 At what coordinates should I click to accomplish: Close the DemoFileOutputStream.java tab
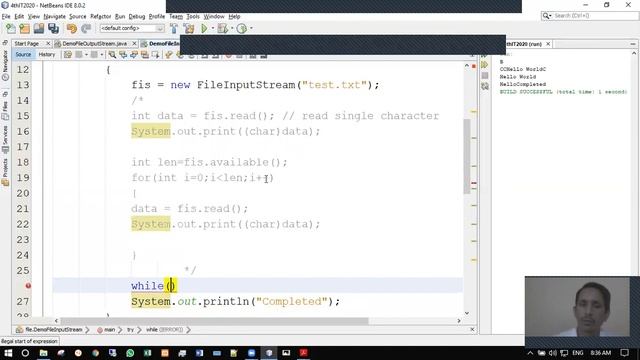click(x=134, y=44)
